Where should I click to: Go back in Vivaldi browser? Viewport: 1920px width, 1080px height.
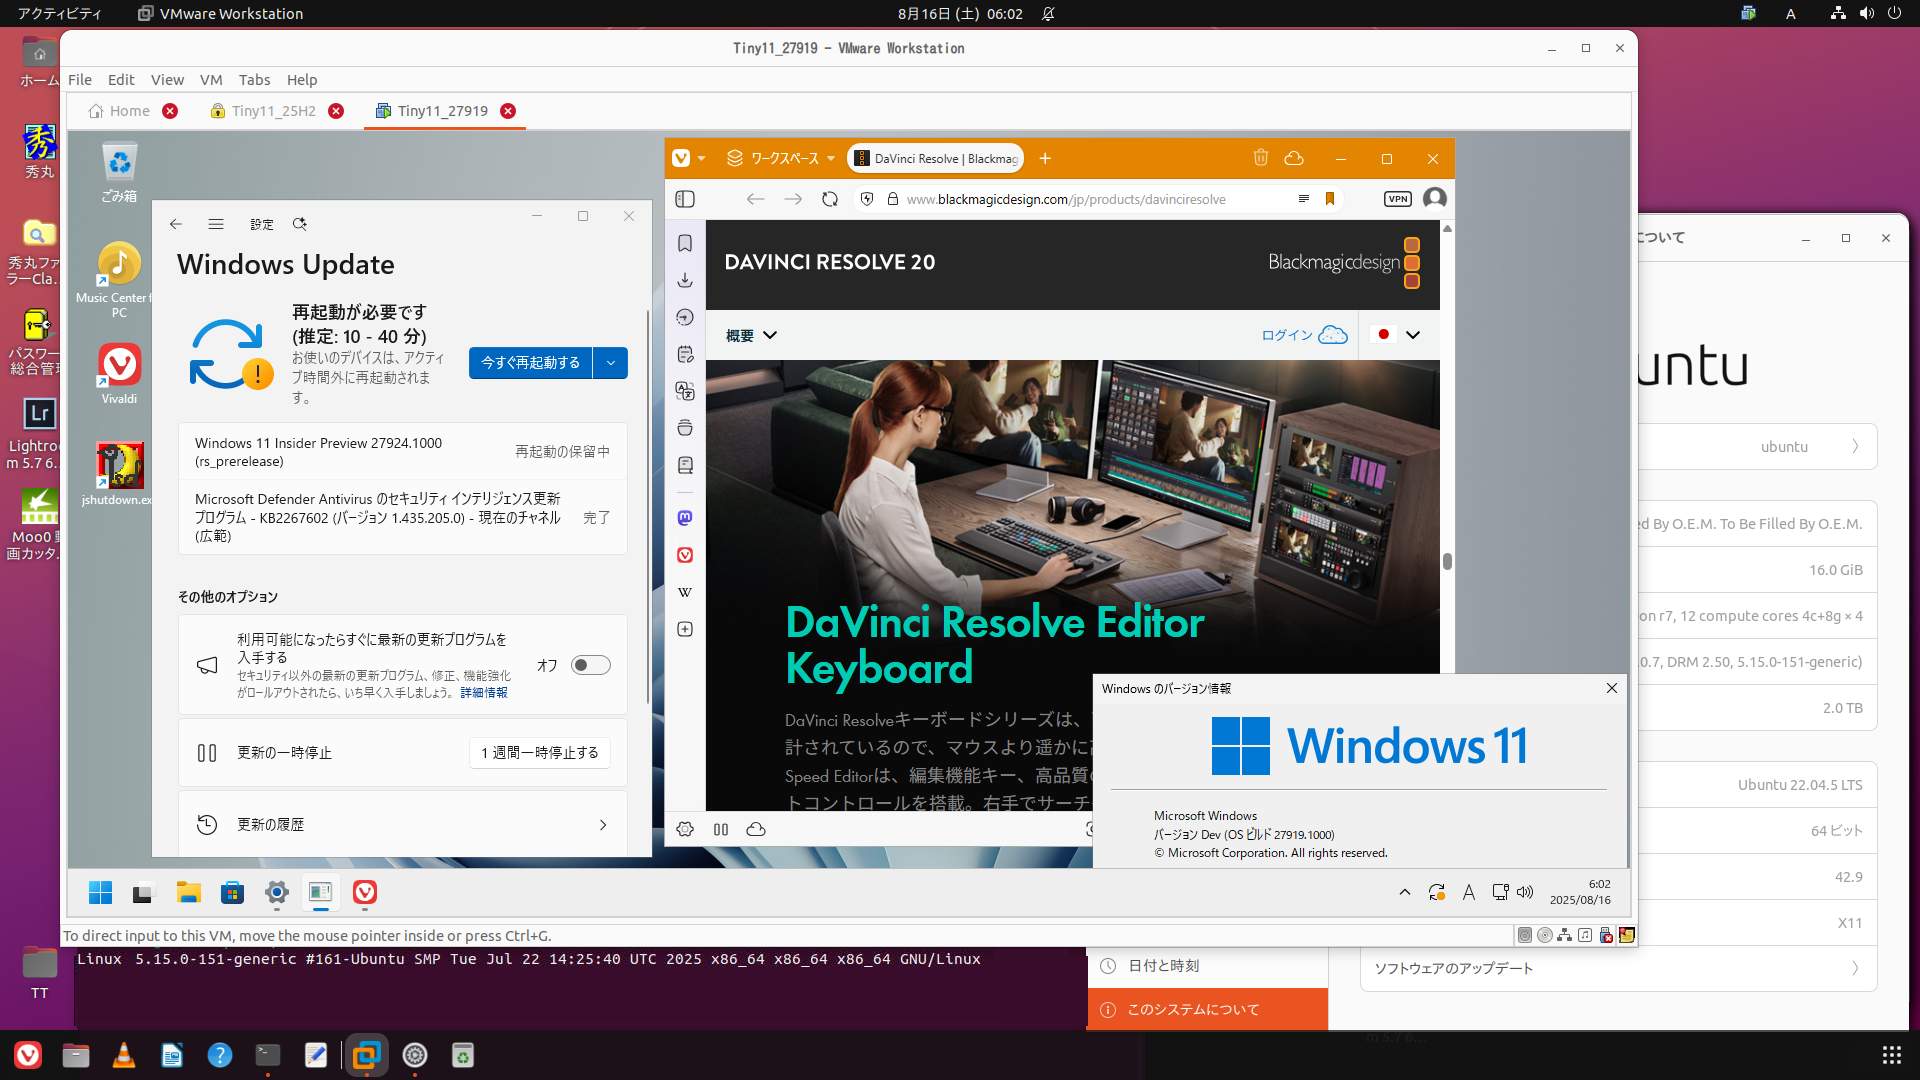(x=755, y=199)
